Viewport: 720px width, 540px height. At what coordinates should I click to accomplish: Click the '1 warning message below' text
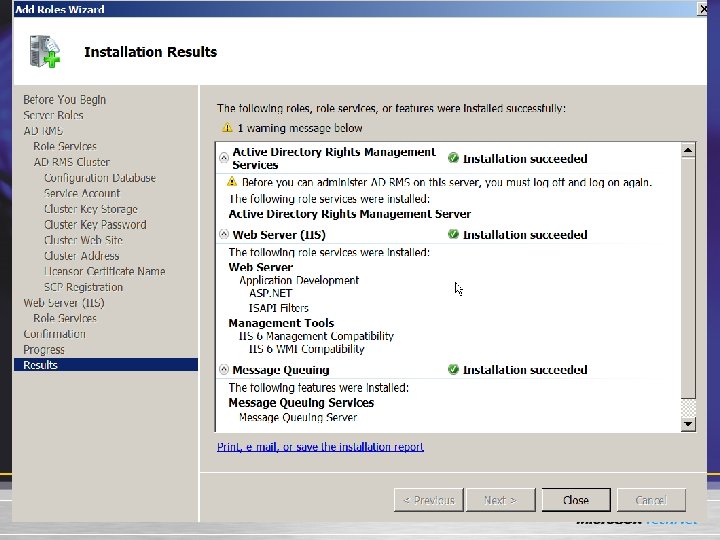[x=300, y=128]
